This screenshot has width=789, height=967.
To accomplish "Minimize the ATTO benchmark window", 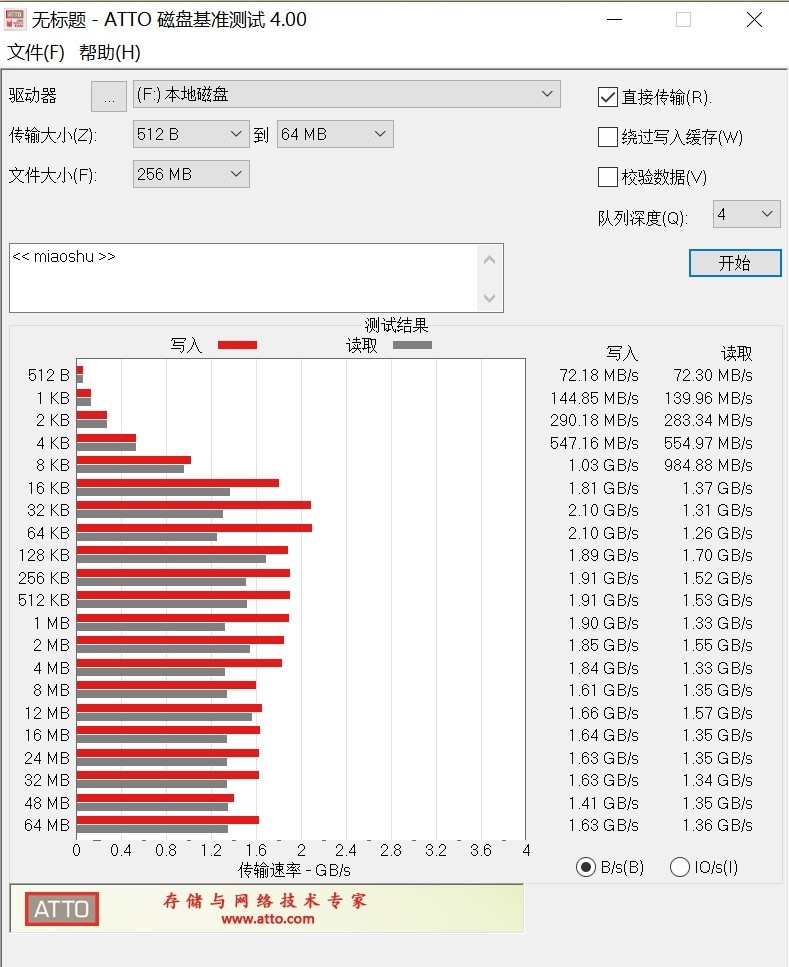I will tap(614, 20).
